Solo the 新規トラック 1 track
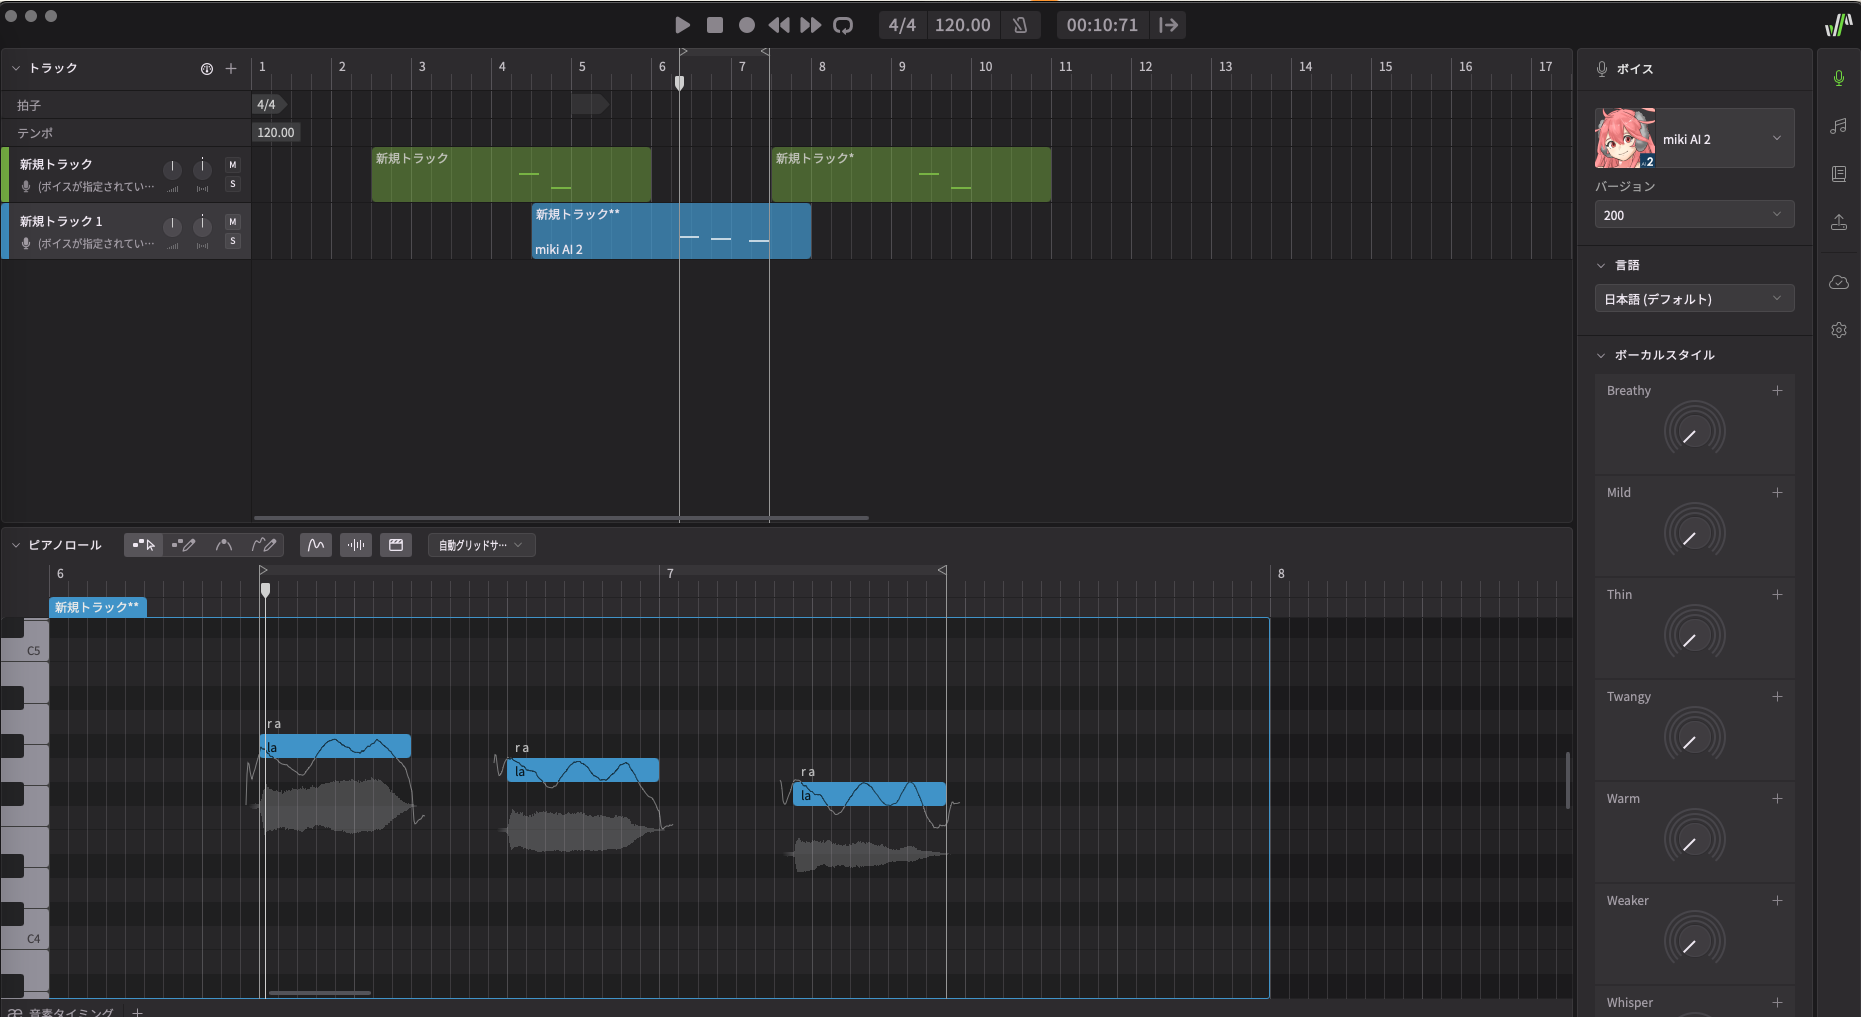Image resolution: width=1861 pixels, height=1017 pixels. pyautogui.click(x=233, y=241)
